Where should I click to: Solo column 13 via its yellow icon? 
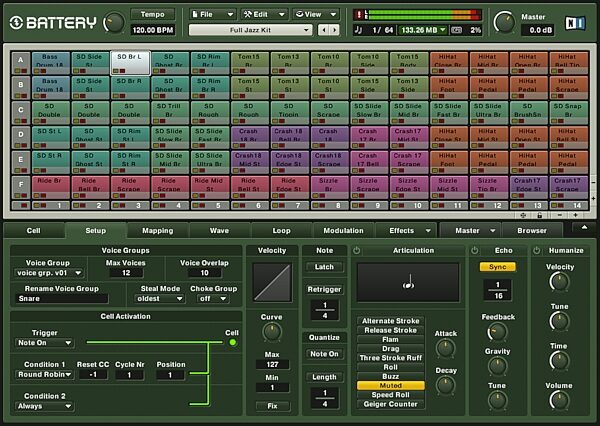(x=514, y=206)
